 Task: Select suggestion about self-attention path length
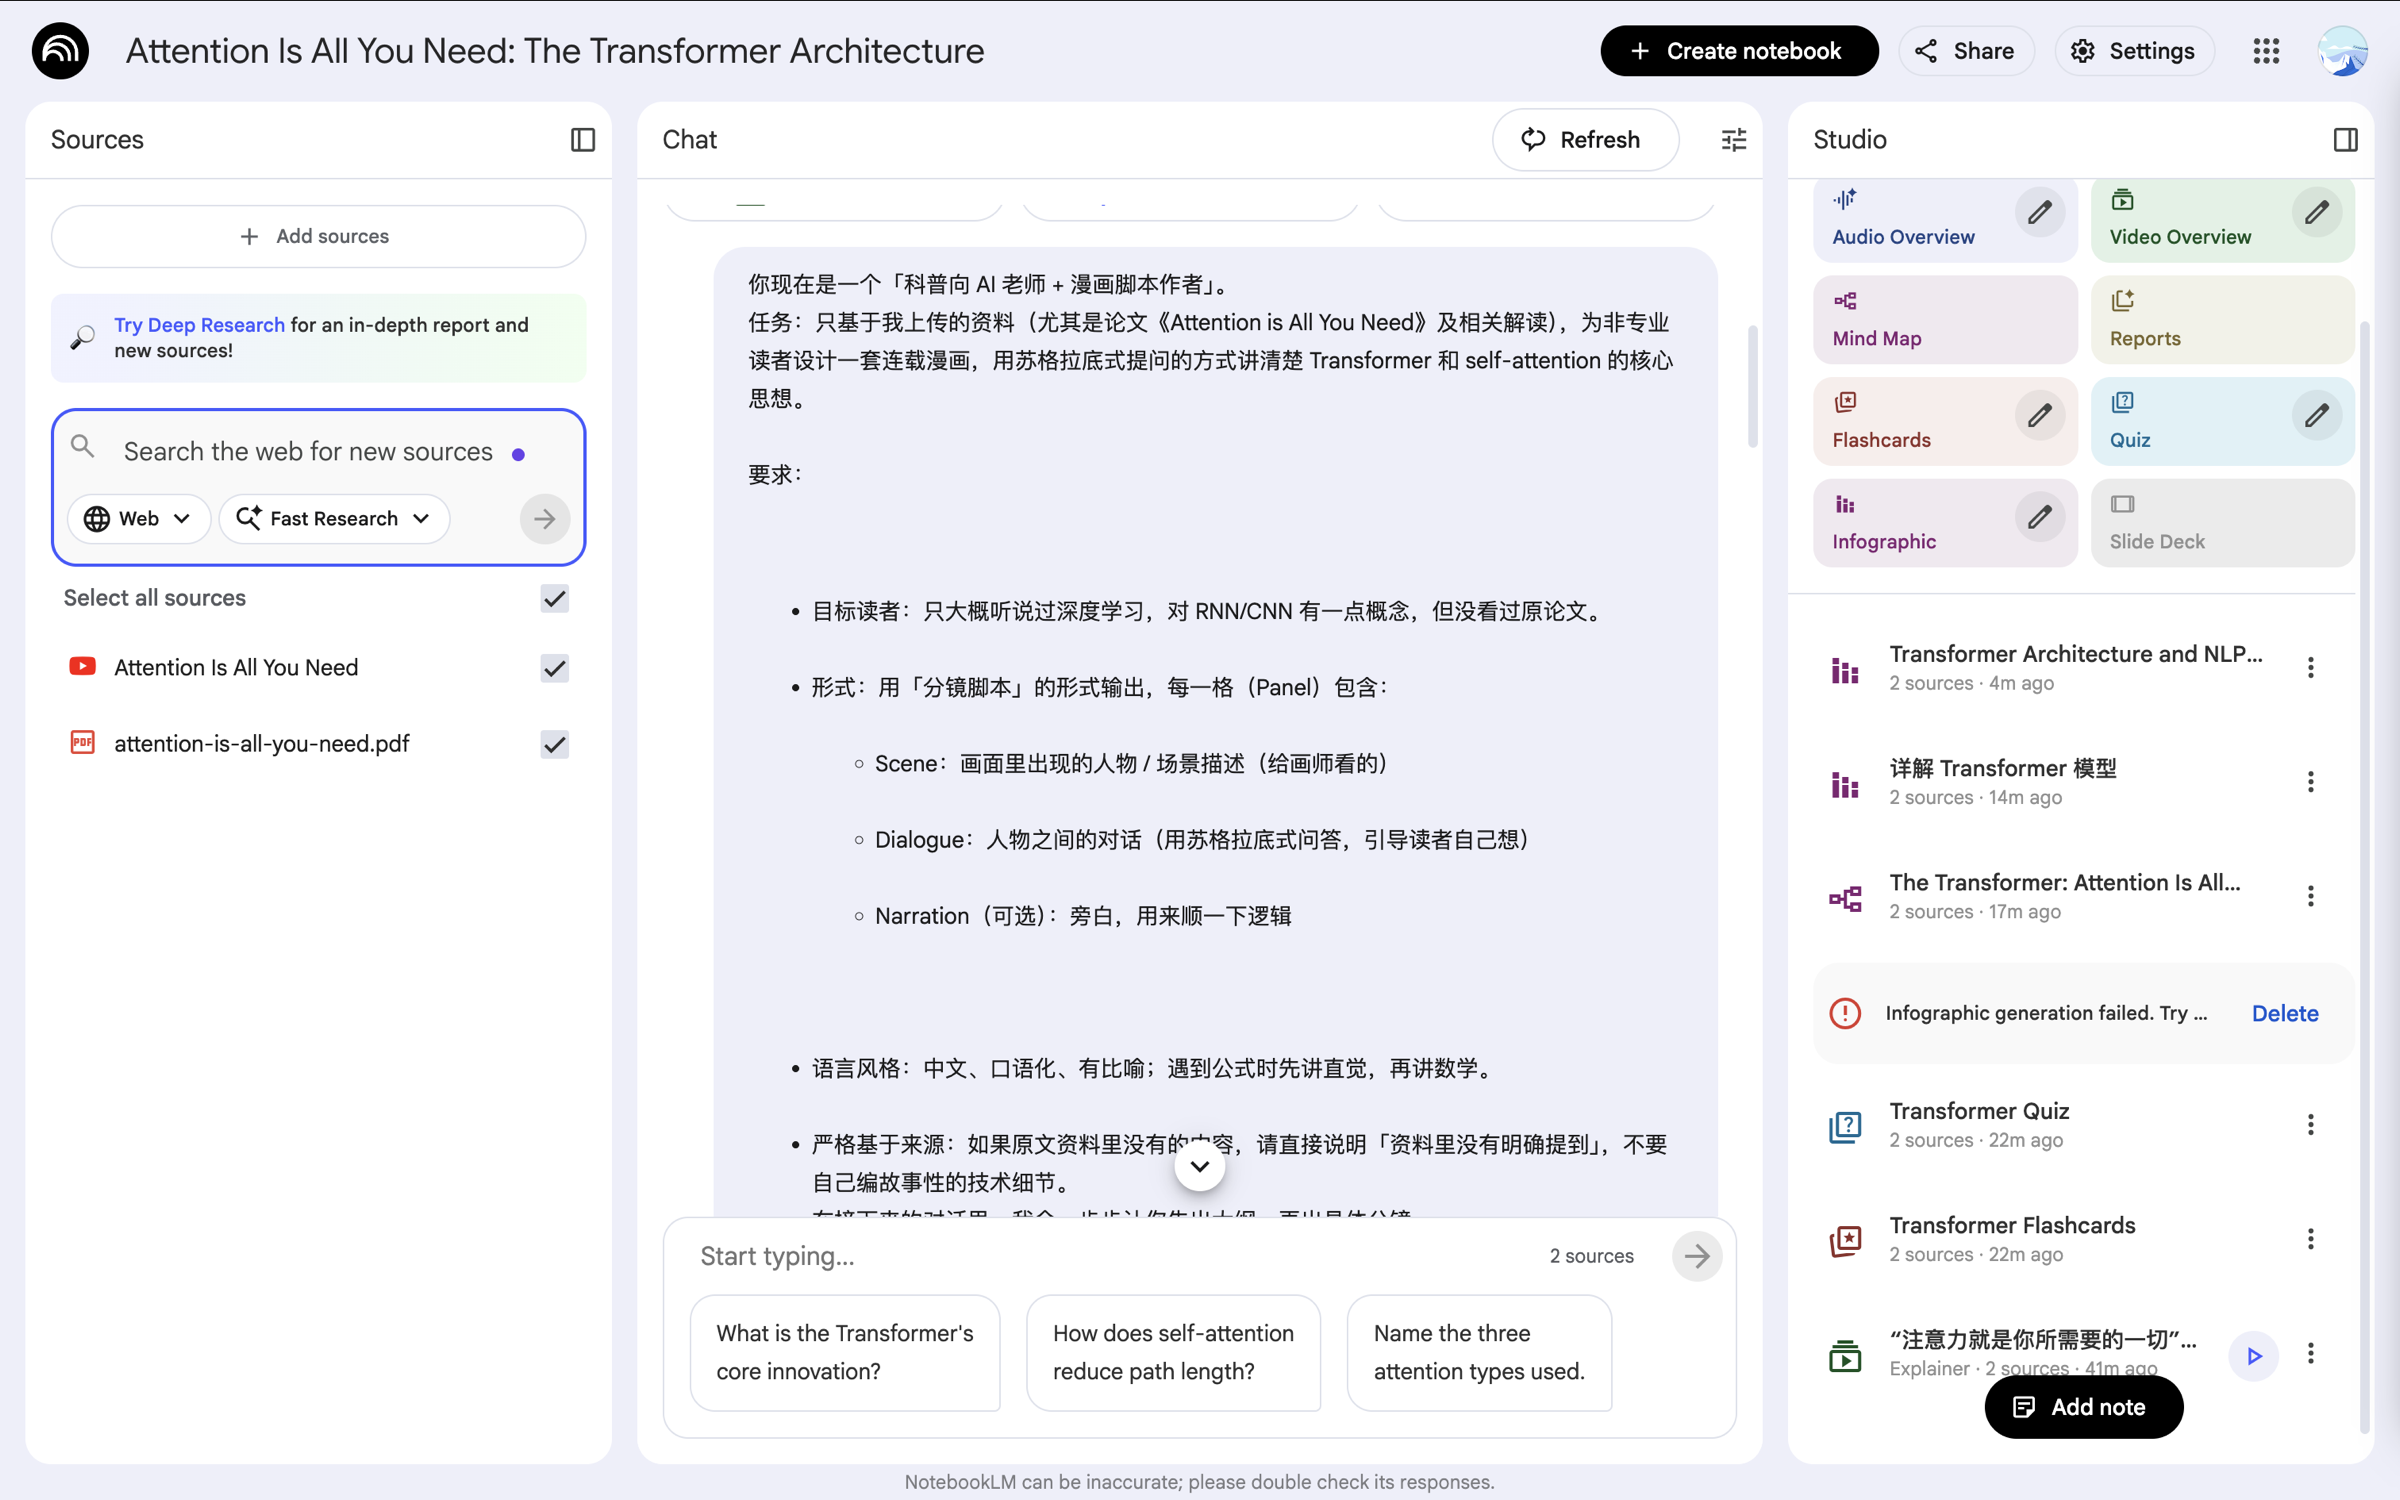1173,1352
